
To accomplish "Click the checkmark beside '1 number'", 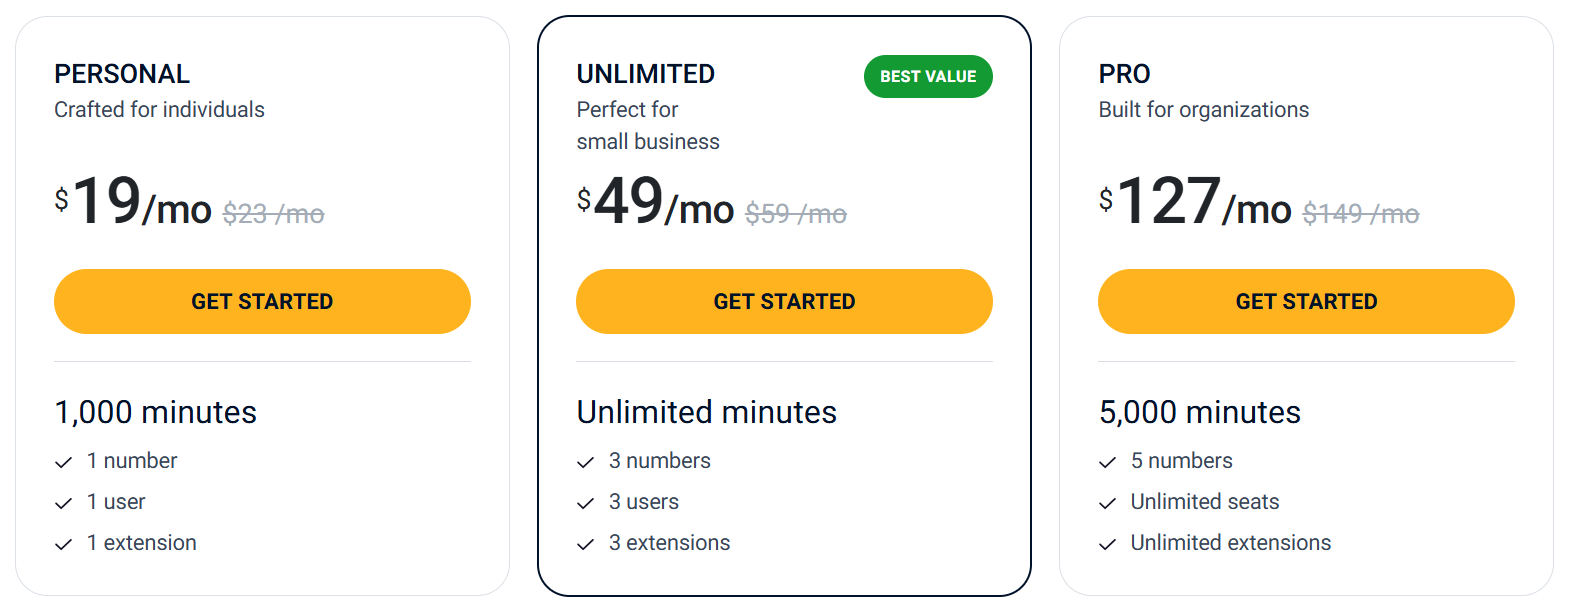I will [62, 461].
